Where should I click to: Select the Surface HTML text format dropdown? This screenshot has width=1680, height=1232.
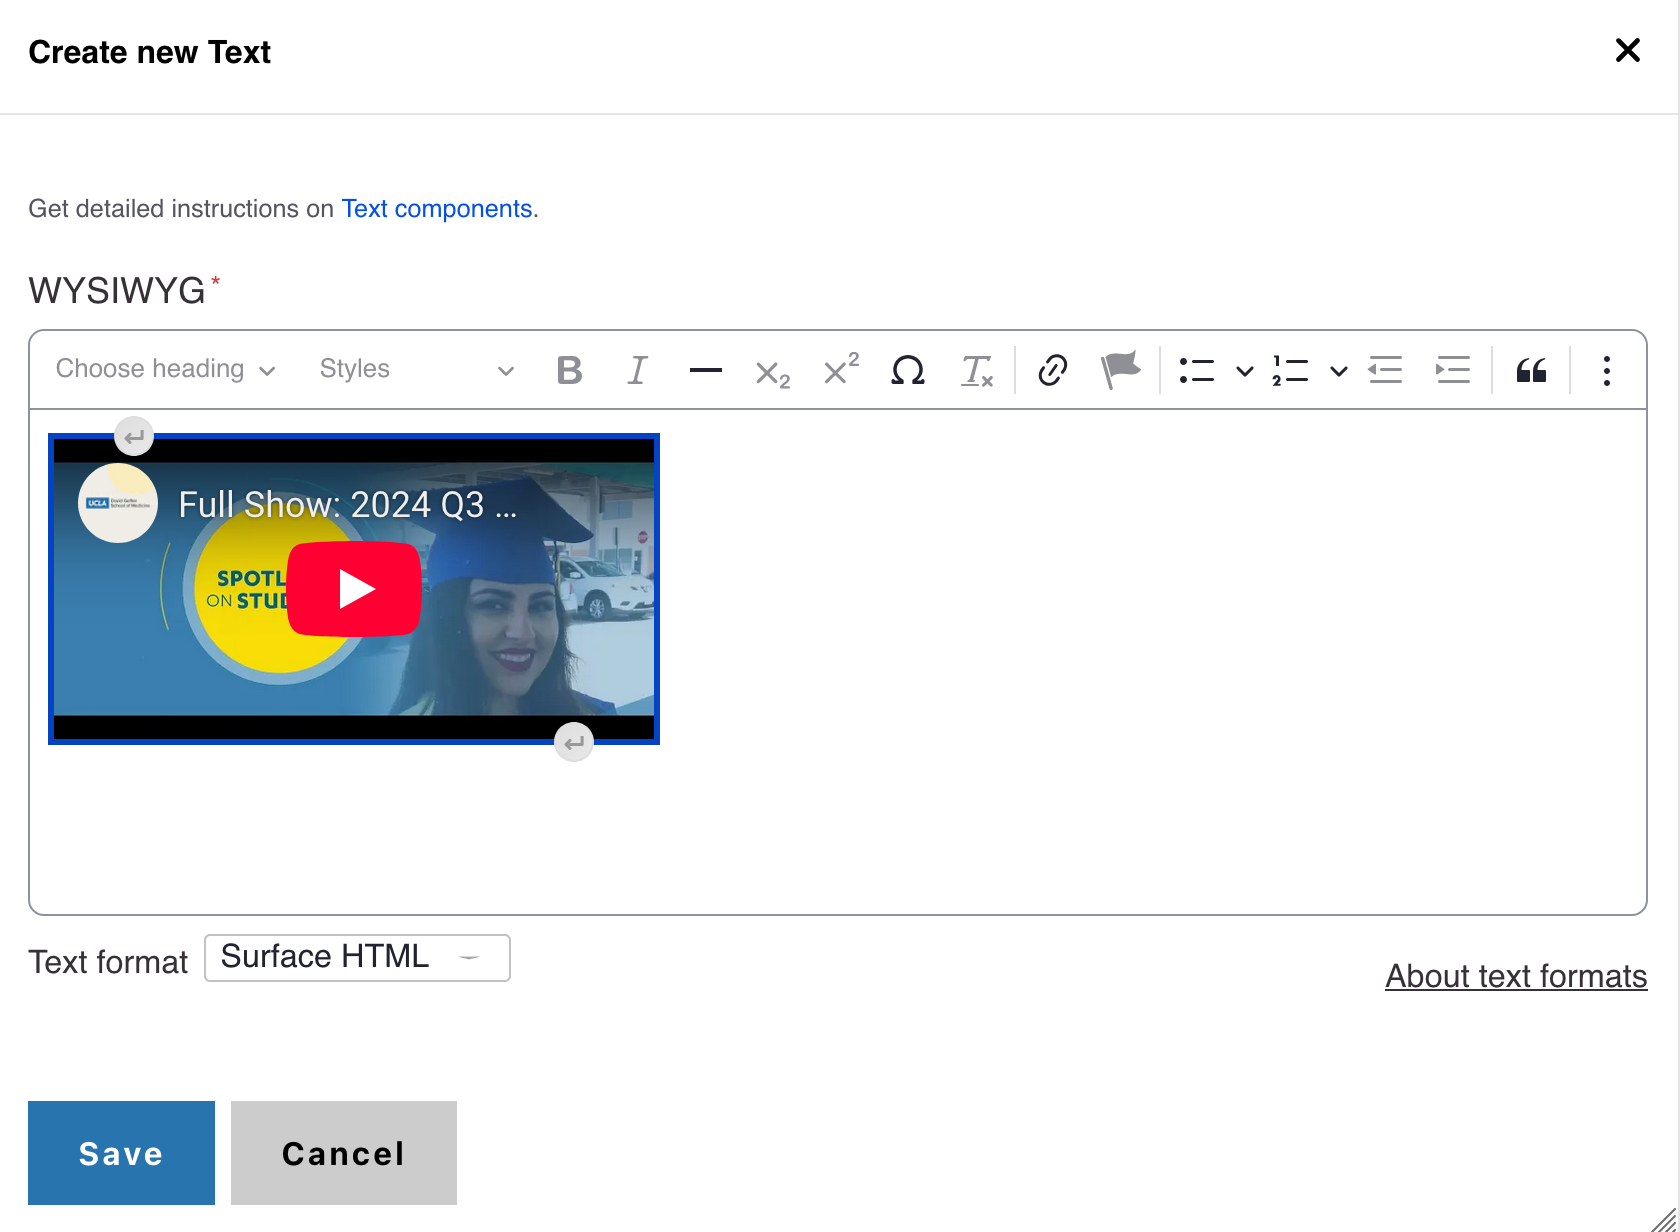[x=357, y=957]
